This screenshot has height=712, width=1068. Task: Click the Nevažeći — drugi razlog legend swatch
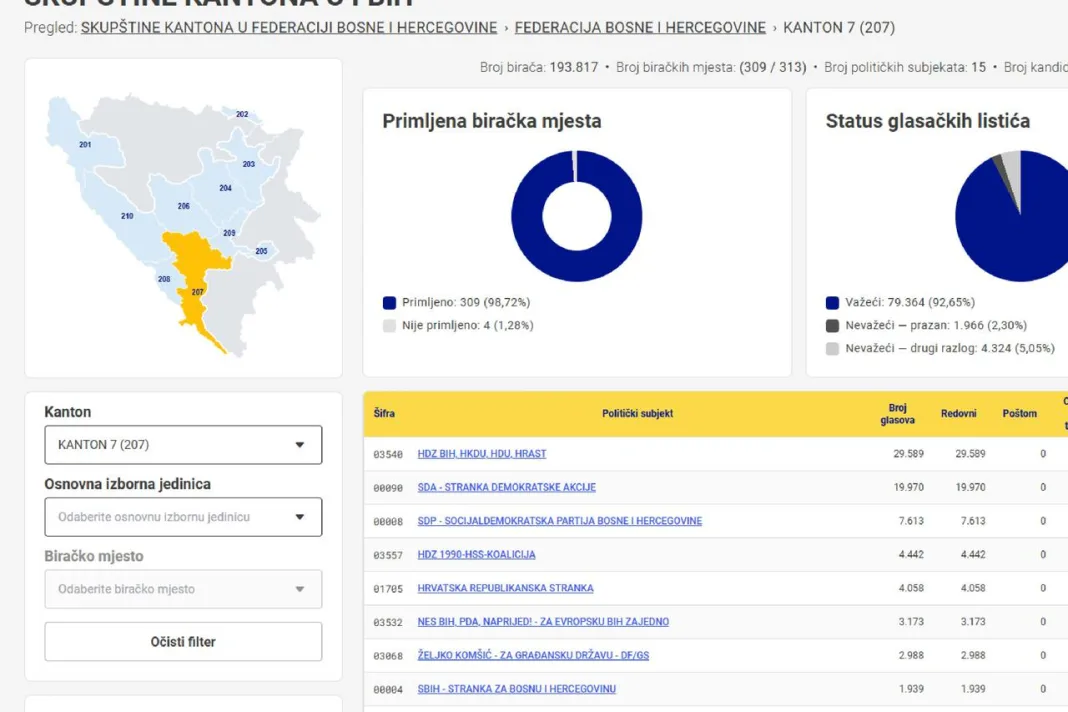[x=832, y=348]
